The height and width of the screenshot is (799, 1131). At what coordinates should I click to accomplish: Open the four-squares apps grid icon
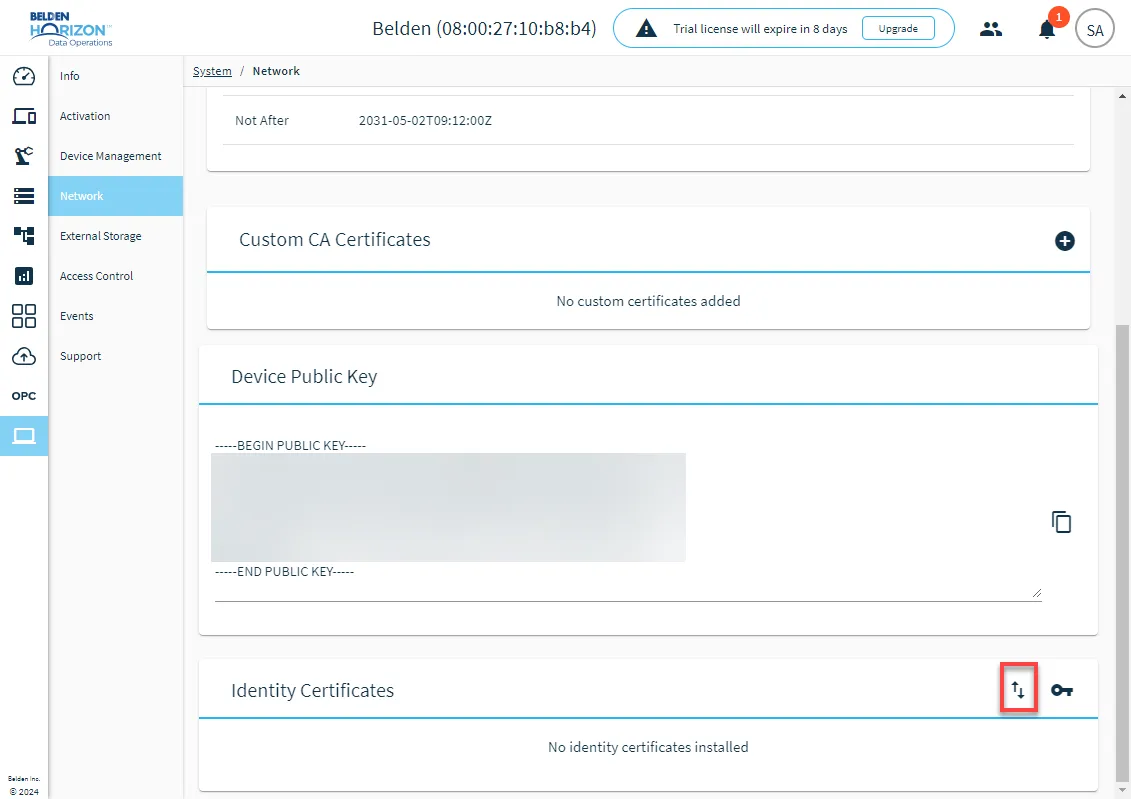tap(24, 316)
